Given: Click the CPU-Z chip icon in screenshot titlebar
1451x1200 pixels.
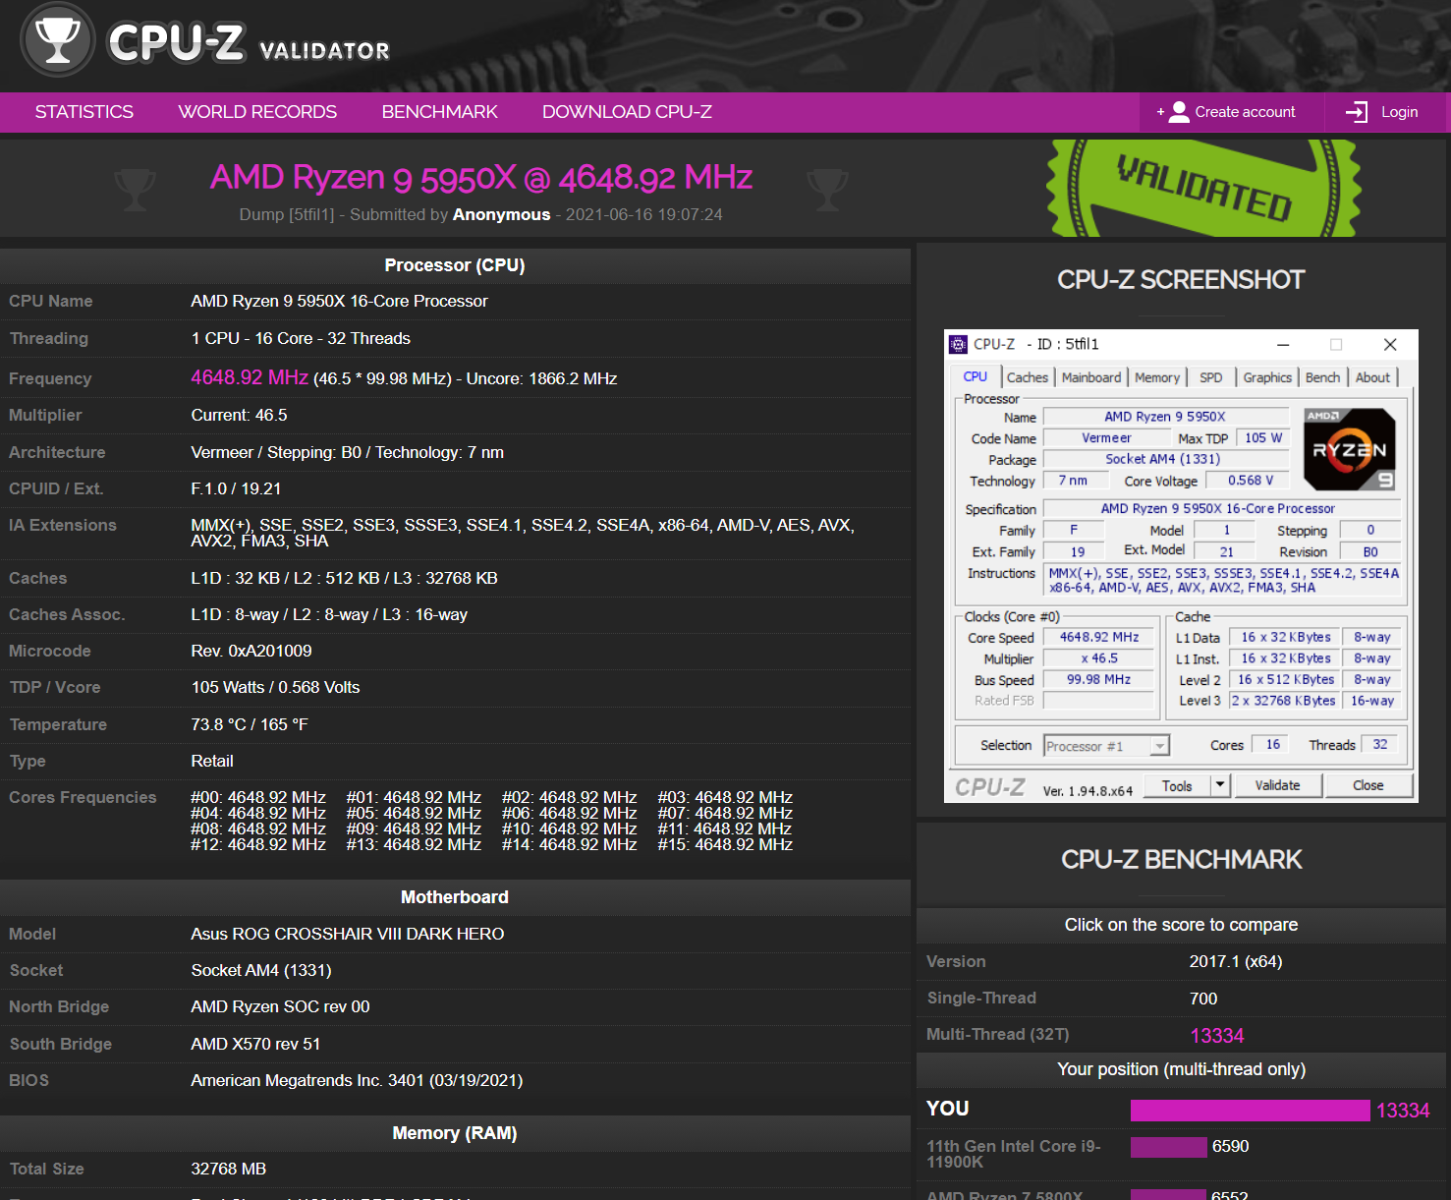Looking at the screenshot, I should 958,344.
